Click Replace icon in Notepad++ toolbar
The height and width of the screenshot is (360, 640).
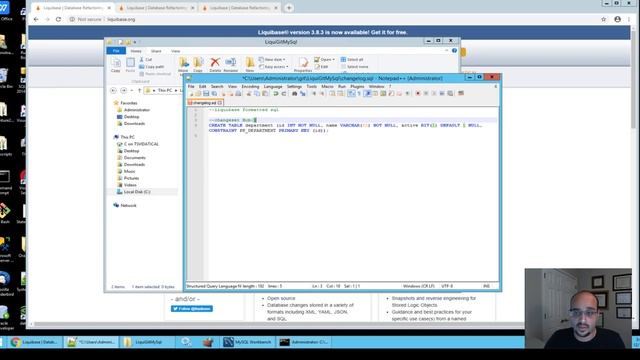303,93
